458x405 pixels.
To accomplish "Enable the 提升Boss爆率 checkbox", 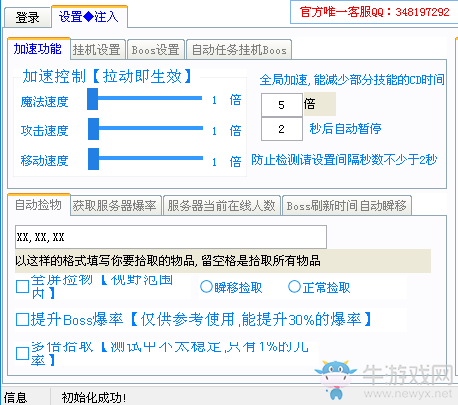I will coord(22,319).
